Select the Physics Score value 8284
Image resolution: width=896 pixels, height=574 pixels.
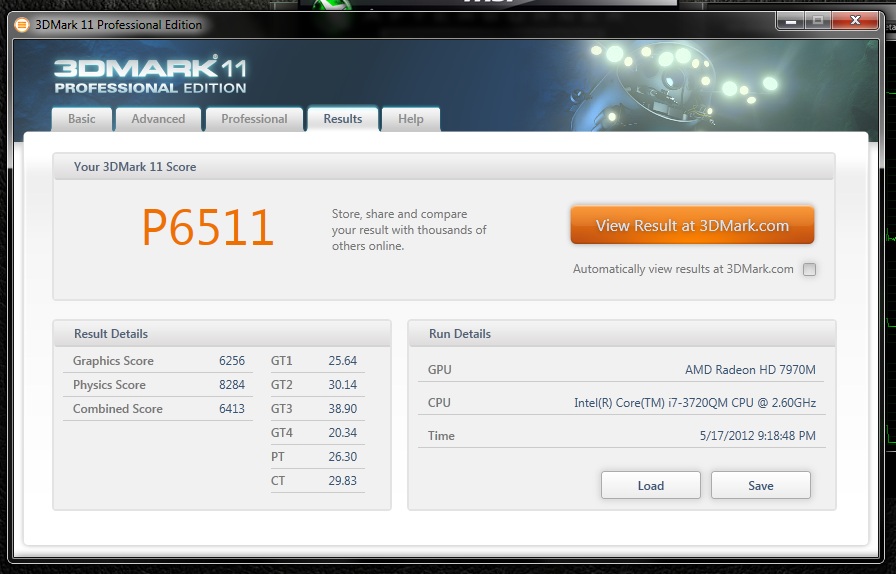[x=232, y=385]
